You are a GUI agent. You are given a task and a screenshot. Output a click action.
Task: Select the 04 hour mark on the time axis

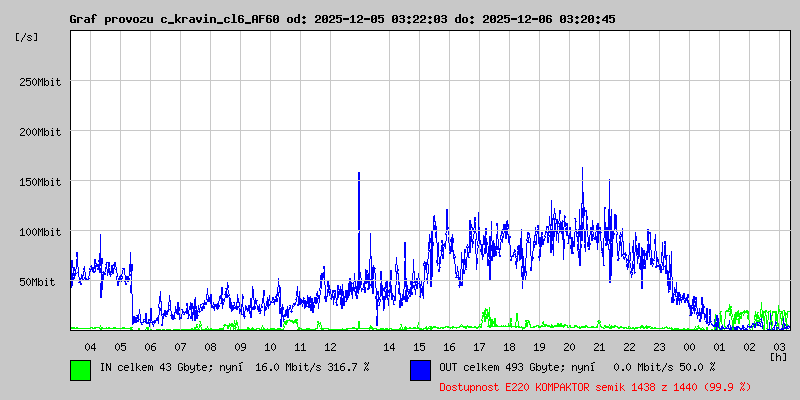[x=91, y=346]
